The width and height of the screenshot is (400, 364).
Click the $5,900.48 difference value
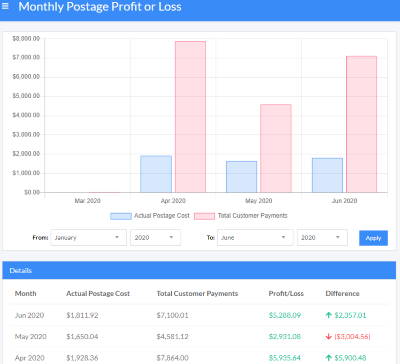tap(350, 358)
